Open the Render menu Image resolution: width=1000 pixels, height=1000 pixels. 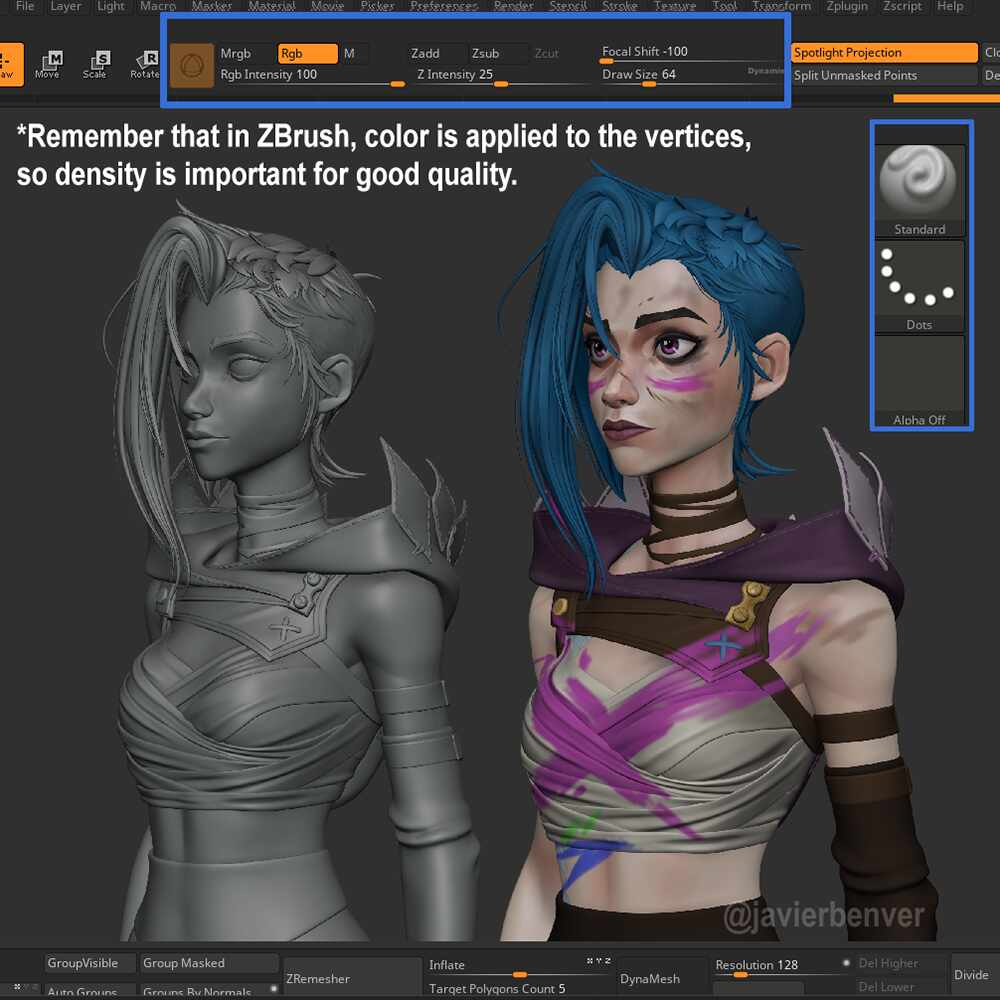[513, 6]
